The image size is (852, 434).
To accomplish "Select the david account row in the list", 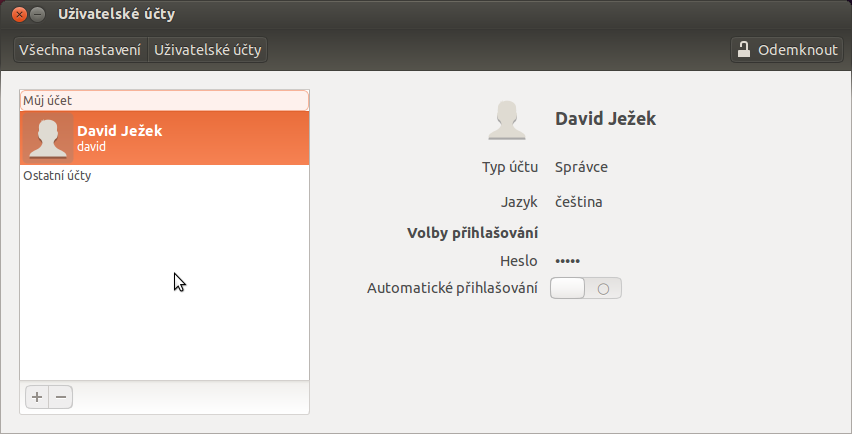I will [165, 138].
